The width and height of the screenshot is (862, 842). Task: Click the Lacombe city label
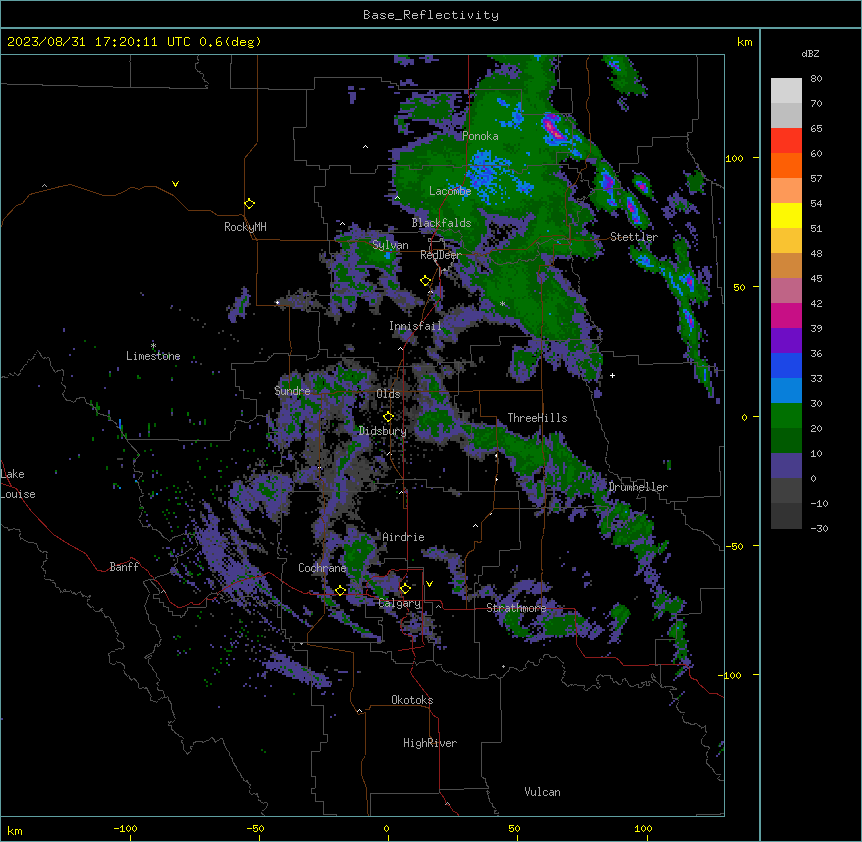[450, 191]
